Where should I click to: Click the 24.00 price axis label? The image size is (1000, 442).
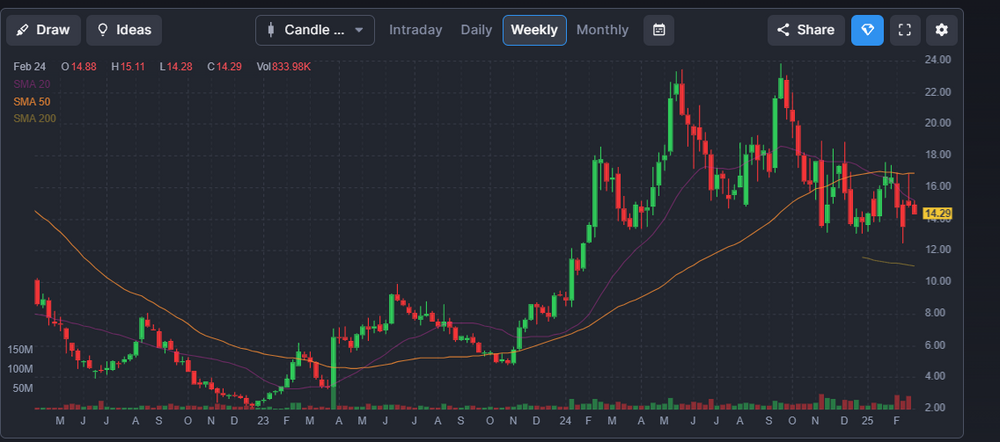[938, 59]
